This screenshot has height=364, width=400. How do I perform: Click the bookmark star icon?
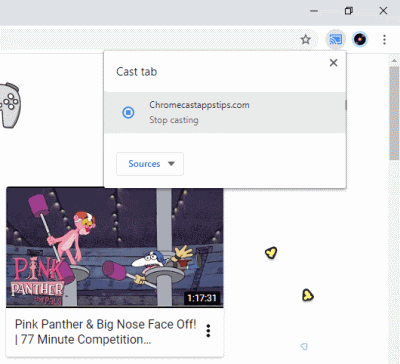(305, 40)
